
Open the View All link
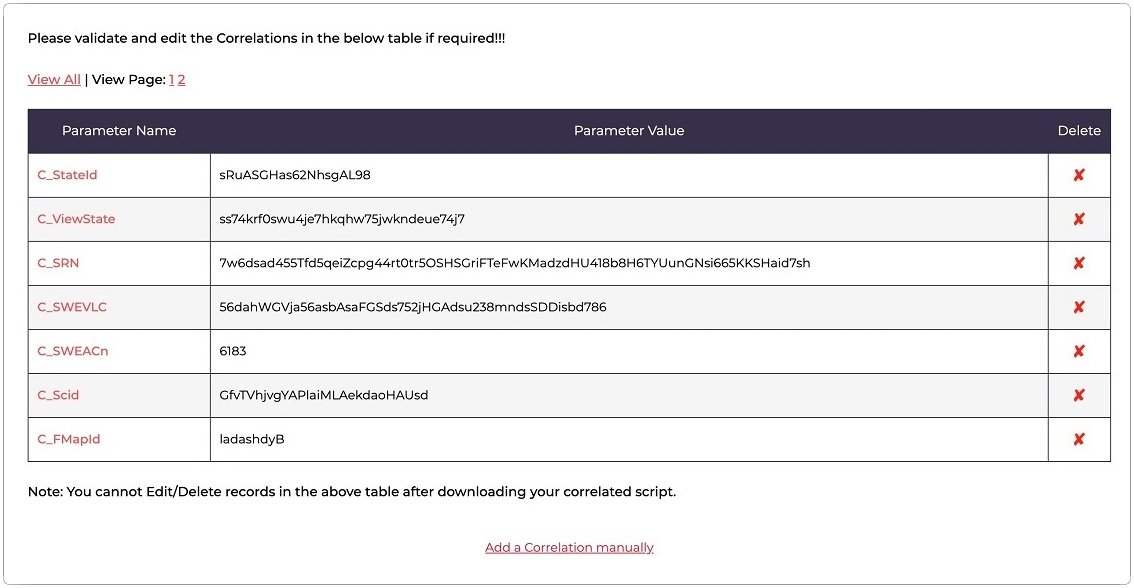pyautogui.click(x=54, y=80)
